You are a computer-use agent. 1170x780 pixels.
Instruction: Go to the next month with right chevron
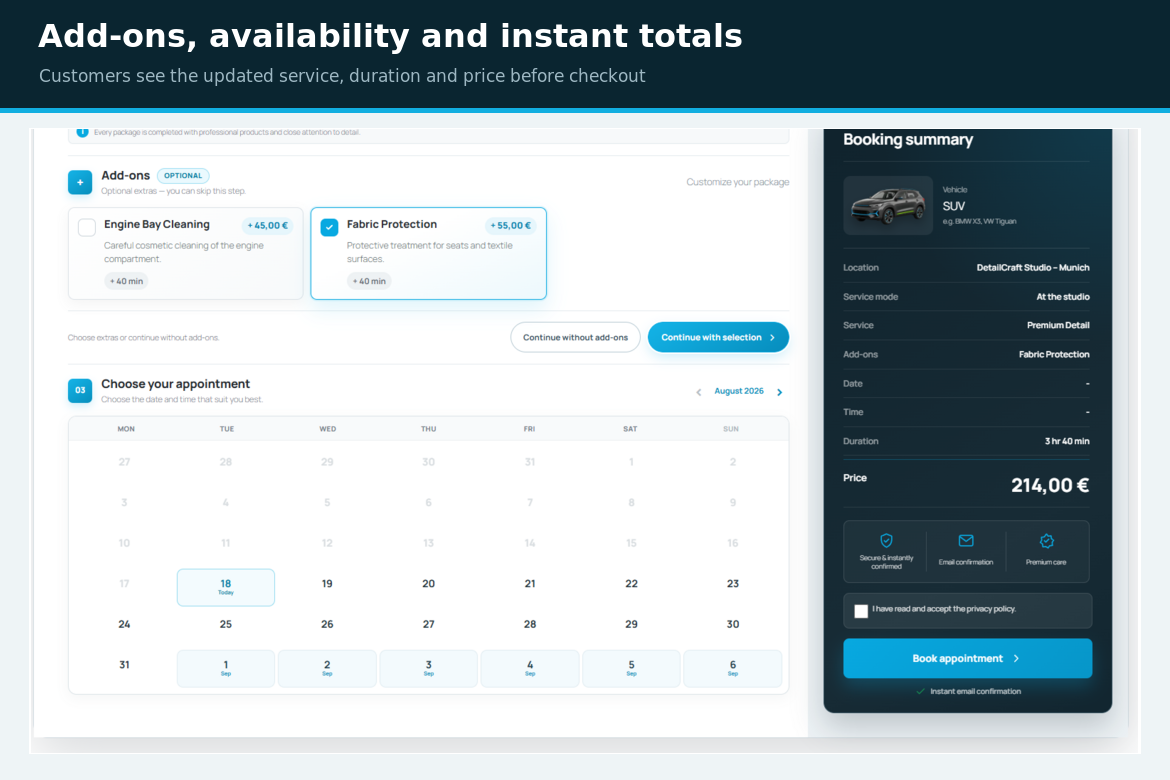[x=780, y=392]
